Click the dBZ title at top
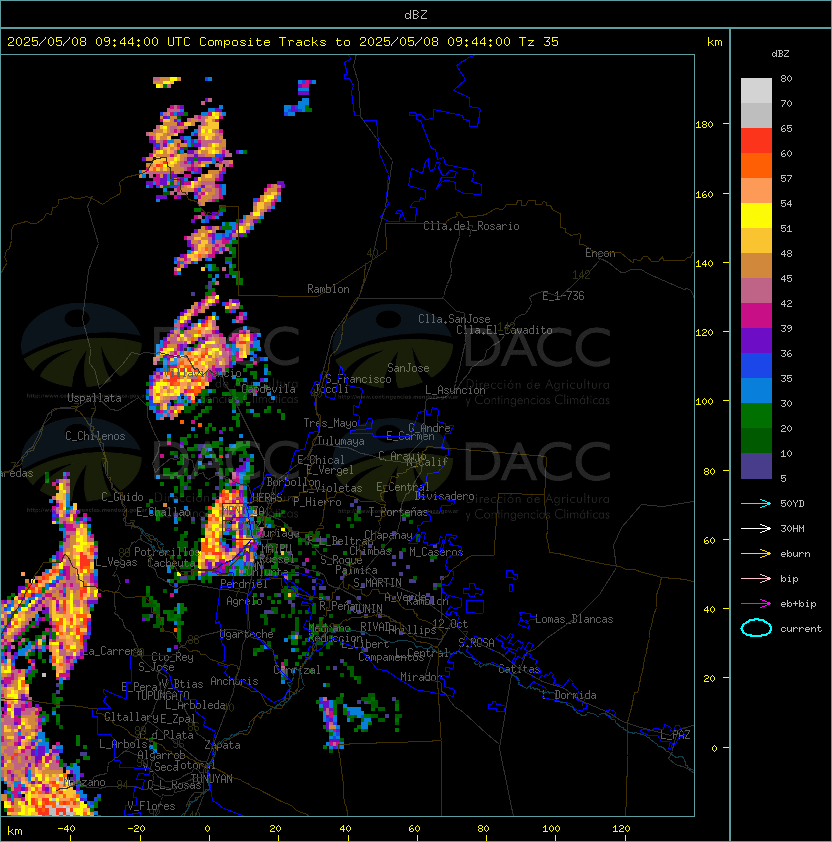Screen dimensions: 832x842 pyautogui.click(x=416, y=14)
